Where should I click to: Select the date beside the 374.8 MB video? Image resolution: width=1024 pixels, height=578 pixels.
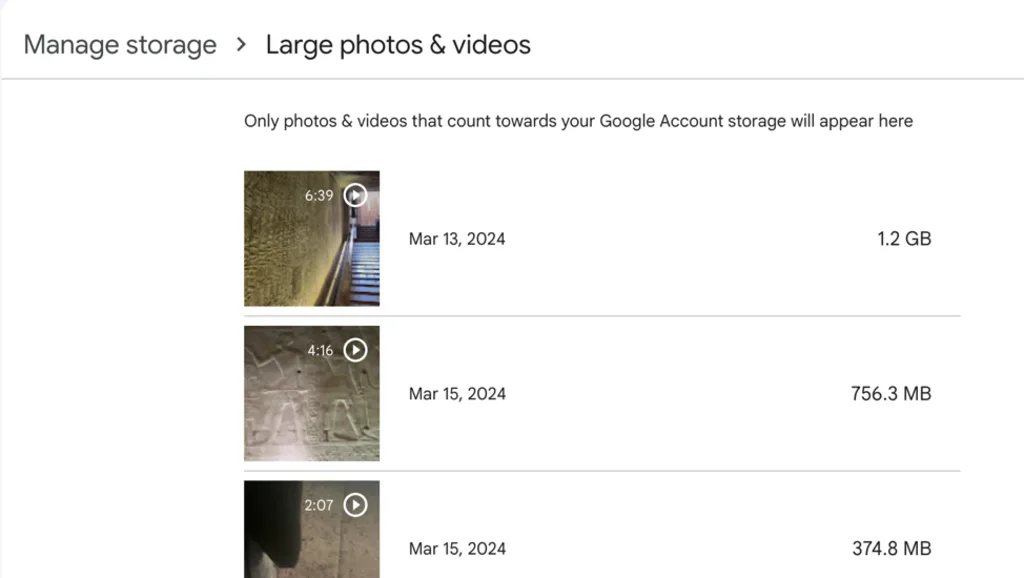457,549
